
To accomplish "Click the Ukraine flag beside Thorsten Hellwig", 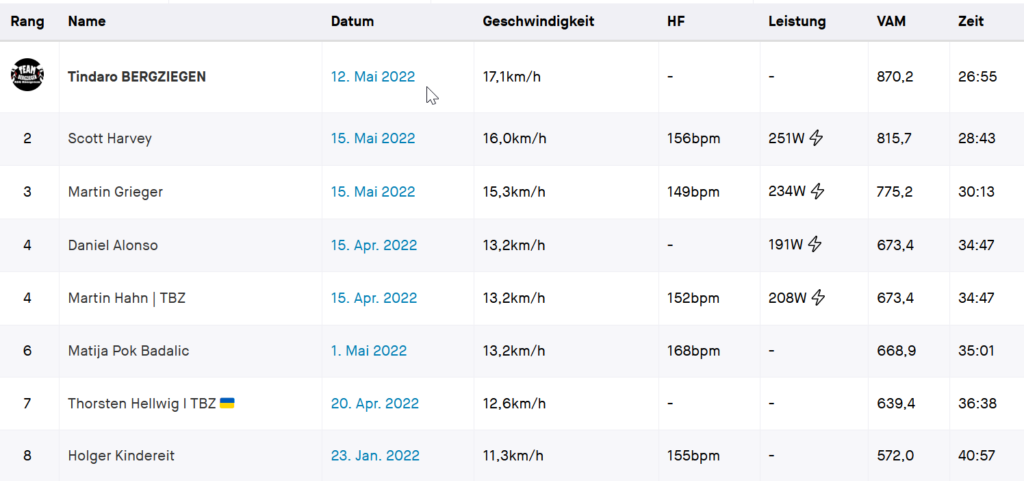I will [227, 403].
